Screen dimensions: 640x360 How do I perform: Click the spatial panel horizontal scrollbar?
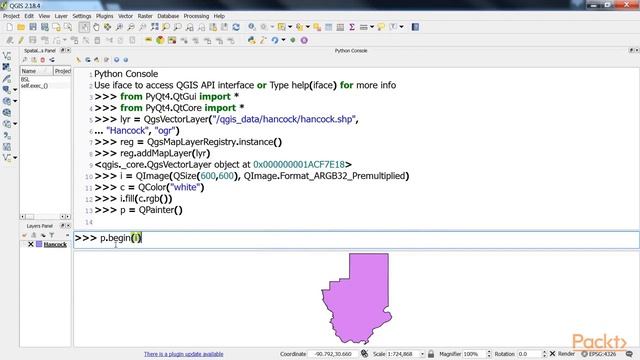pyautogui.click(x=45, y=217)
